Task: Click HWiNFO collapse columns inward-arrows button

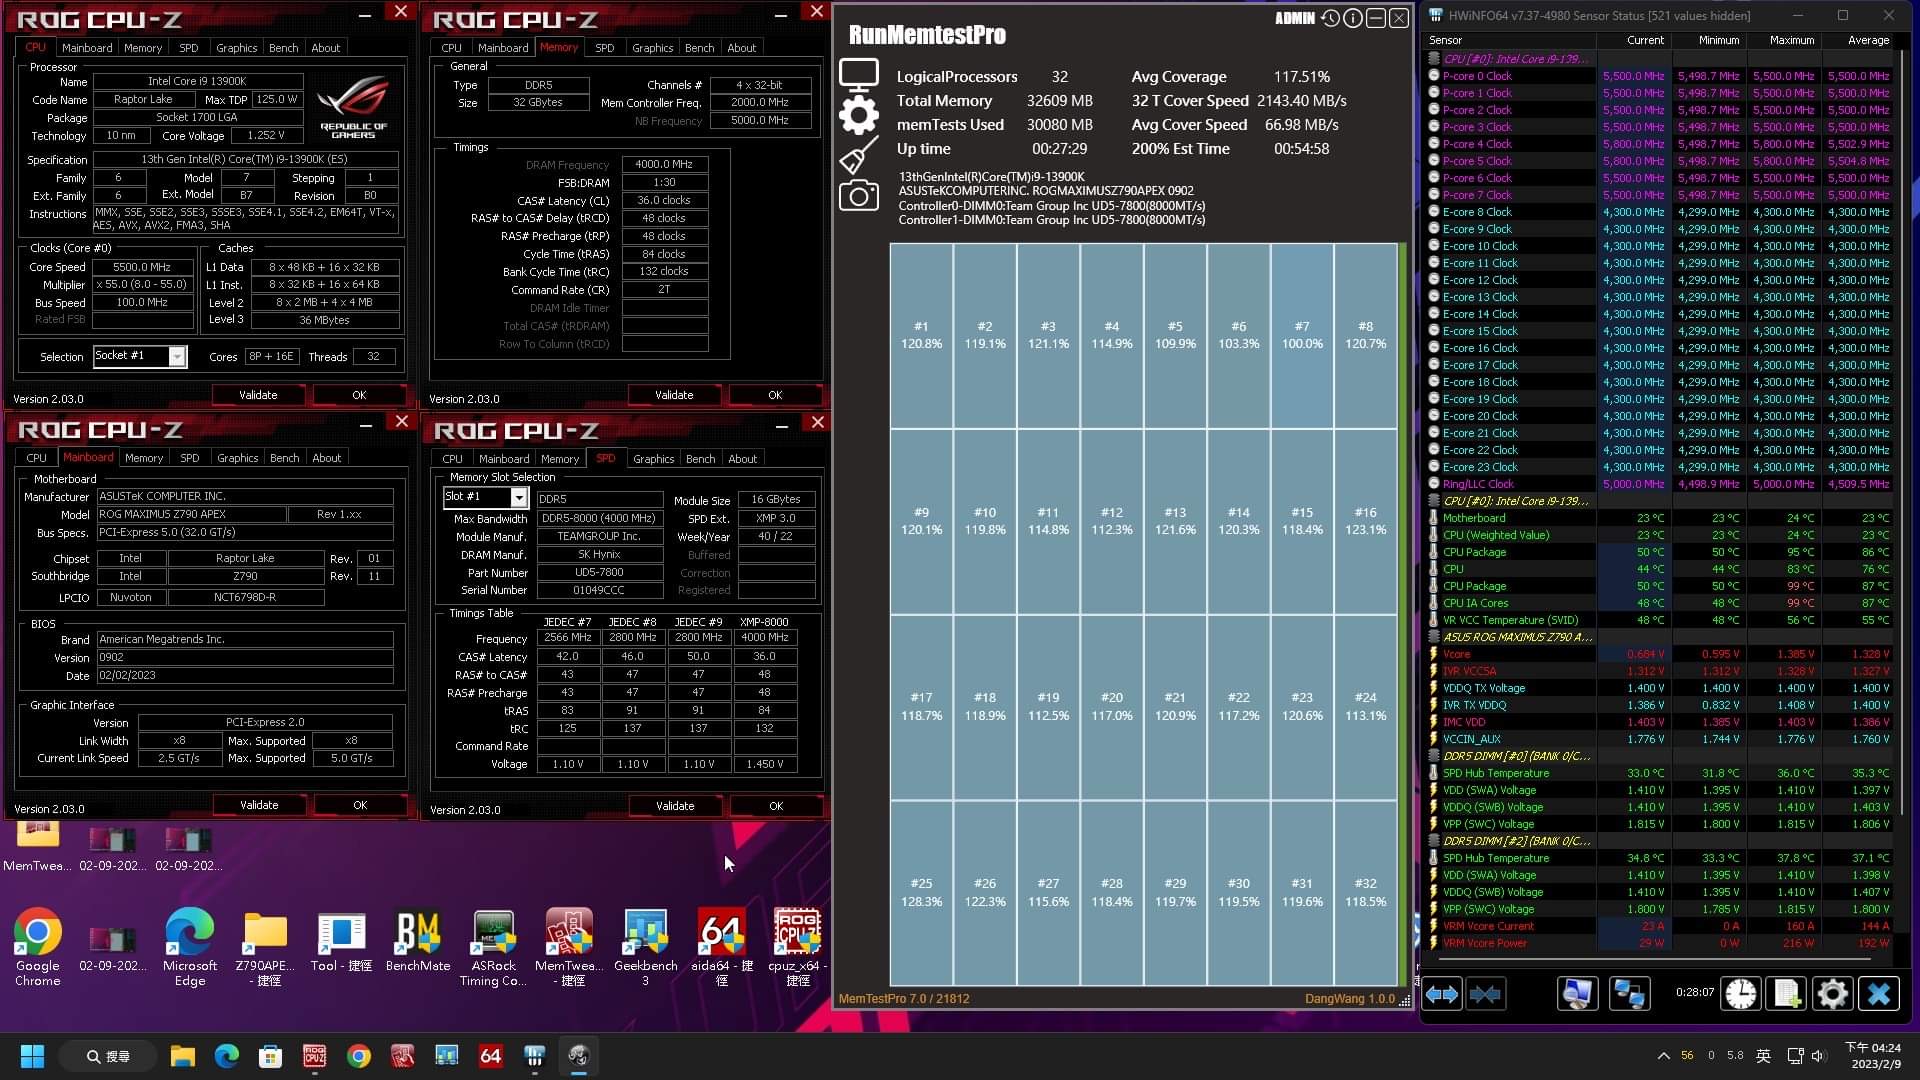Action: click(x=1486, y=994)
